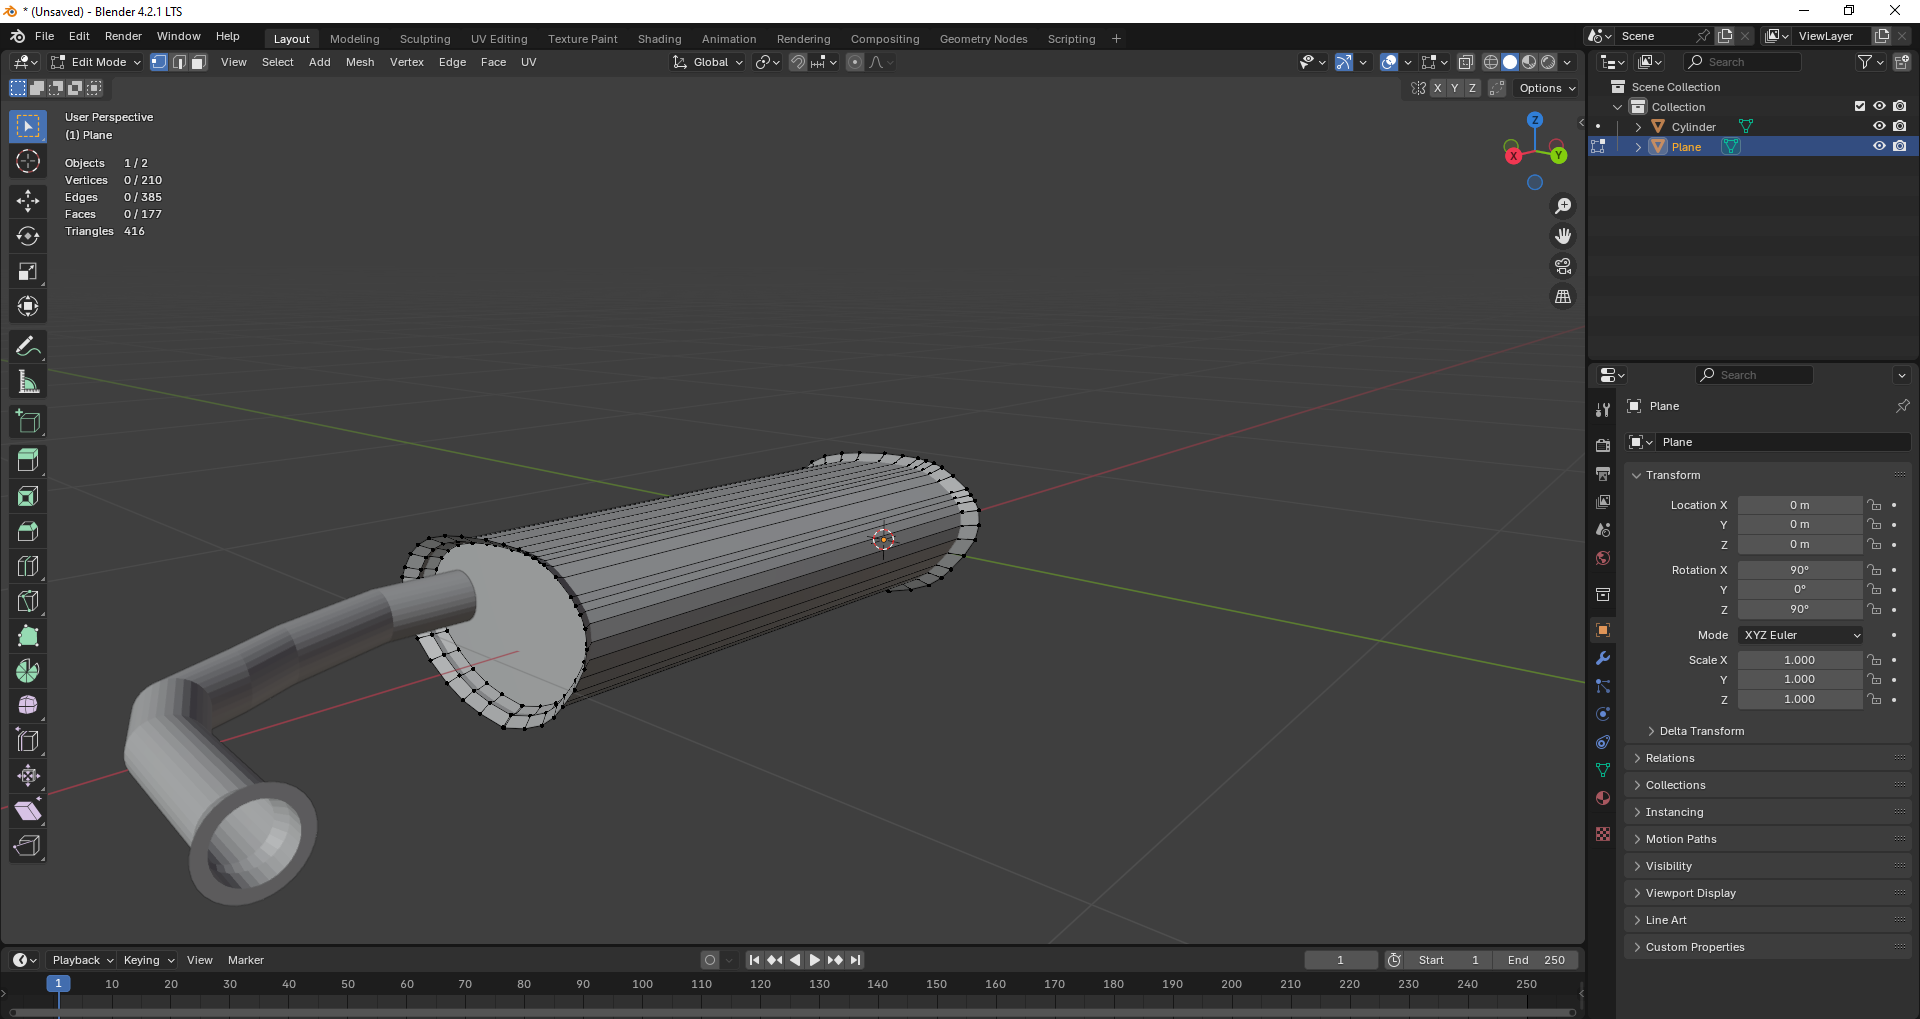The height and width of the screenshot is (1019, 1920).
Task: Activate the Shear tool
Action: coord(28,811)
